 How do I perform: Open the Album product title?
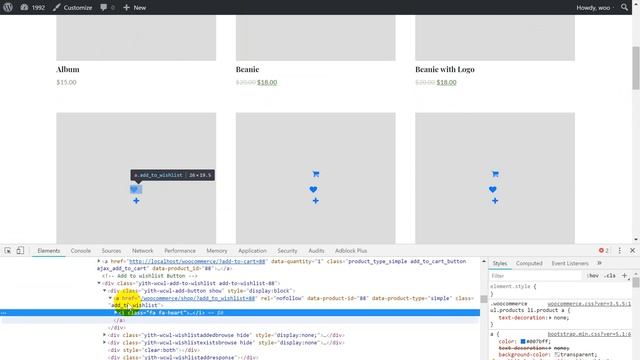coord(68,69)
